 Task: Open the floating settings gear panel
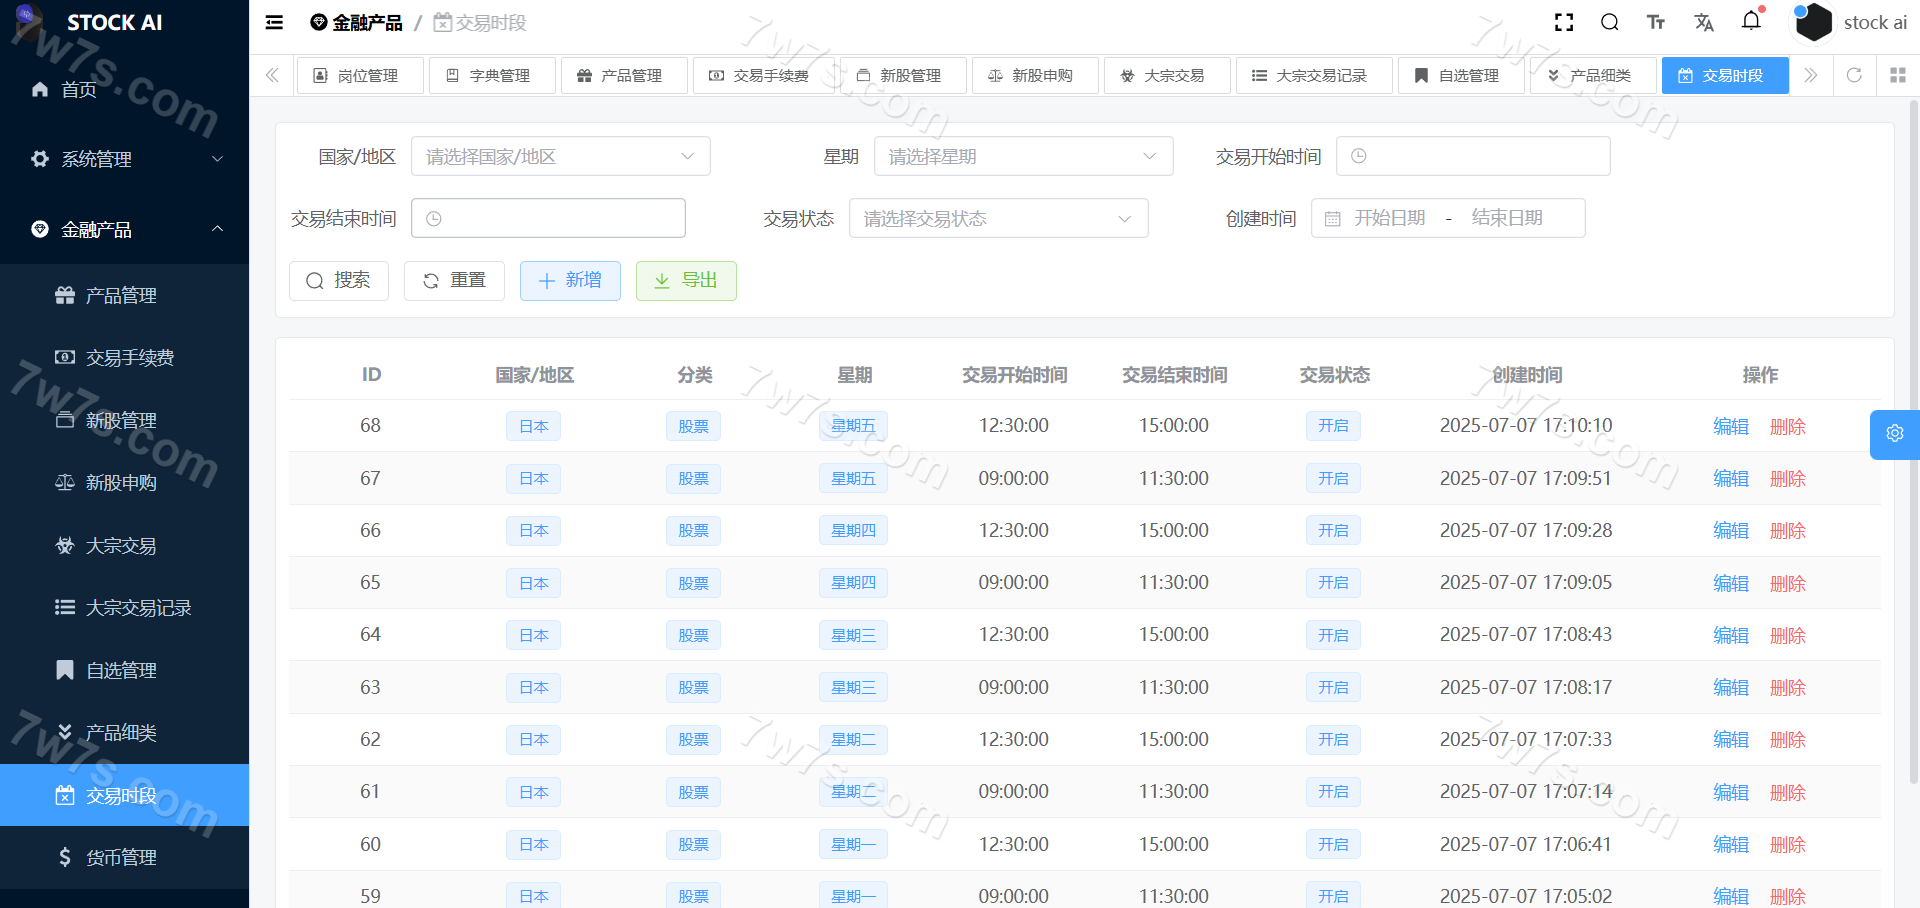click(1894, 434)
